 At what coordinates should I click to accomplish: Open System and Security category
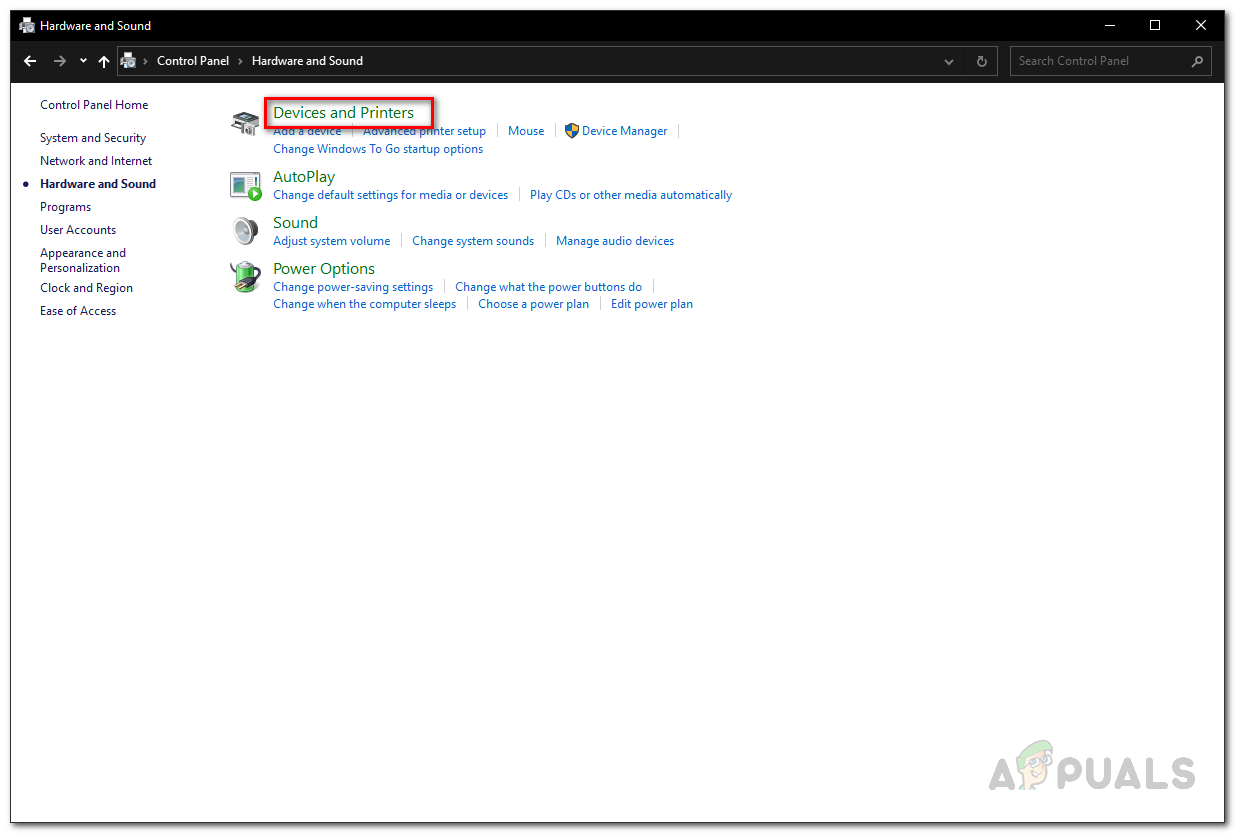93,138
